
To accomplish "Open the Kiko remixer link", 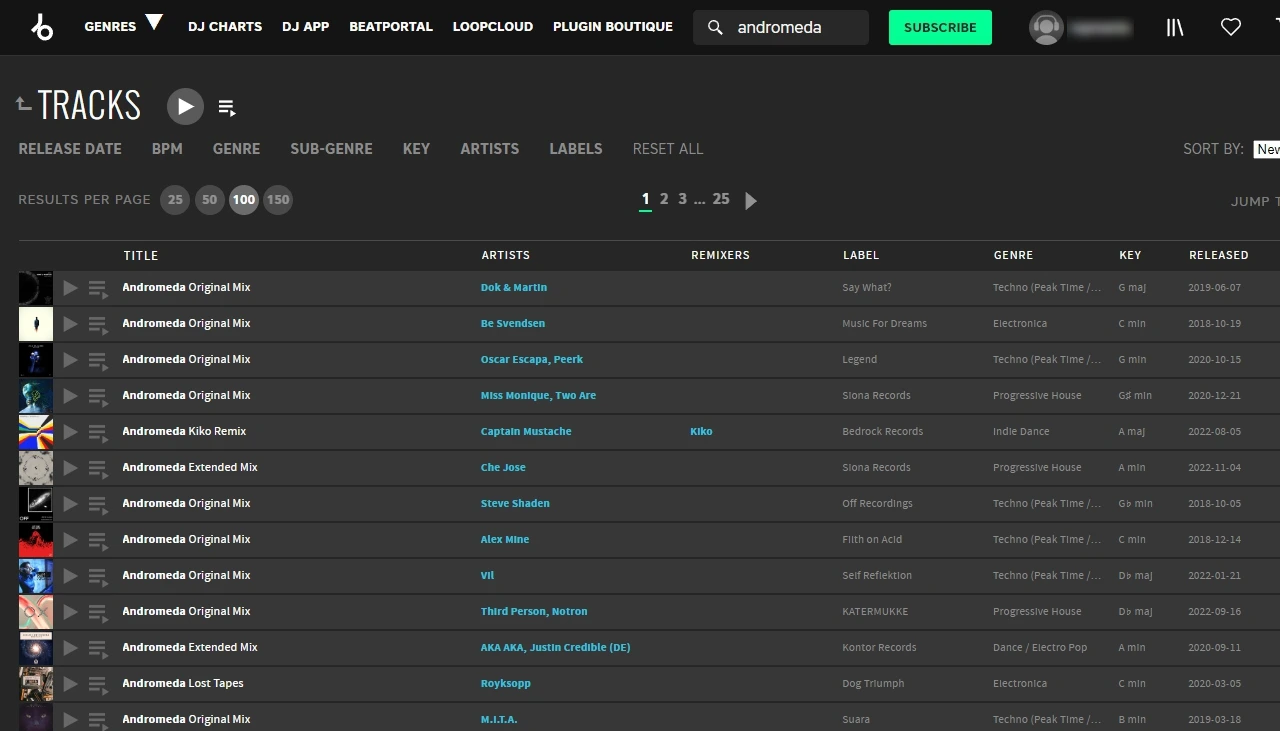I will (701, 432).
